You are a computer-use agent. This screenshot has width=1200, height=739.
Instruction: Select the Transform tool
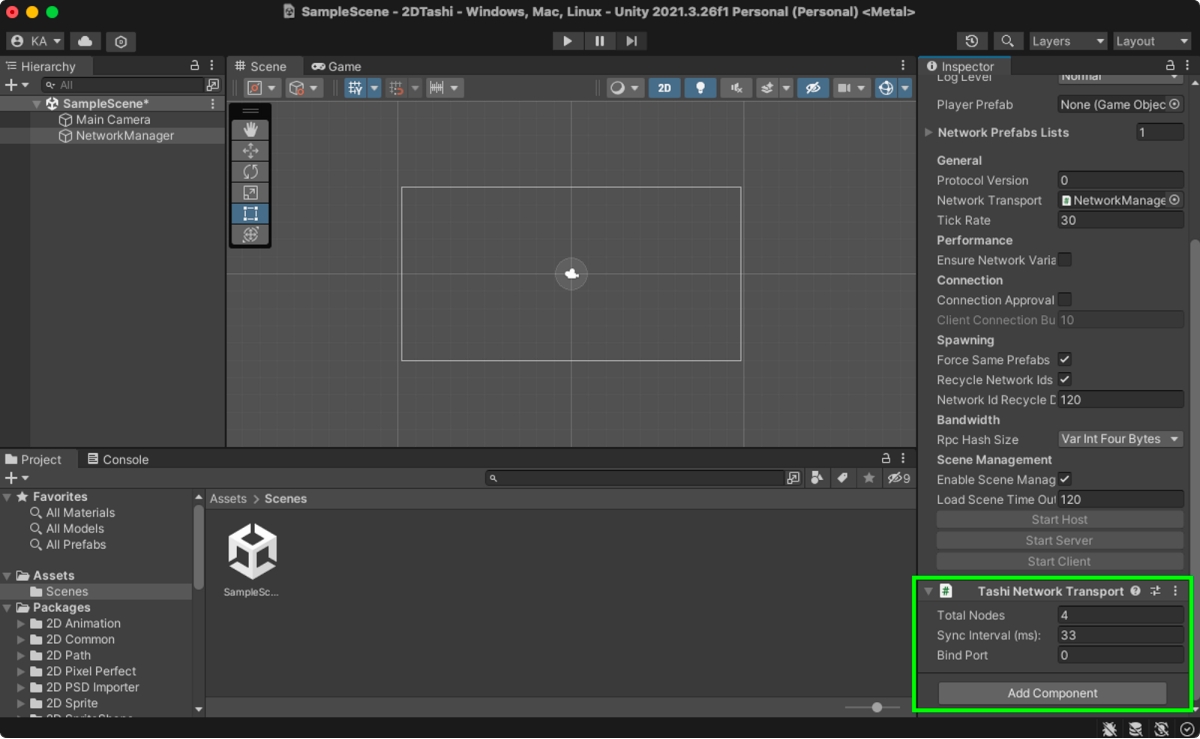point(250,234)
